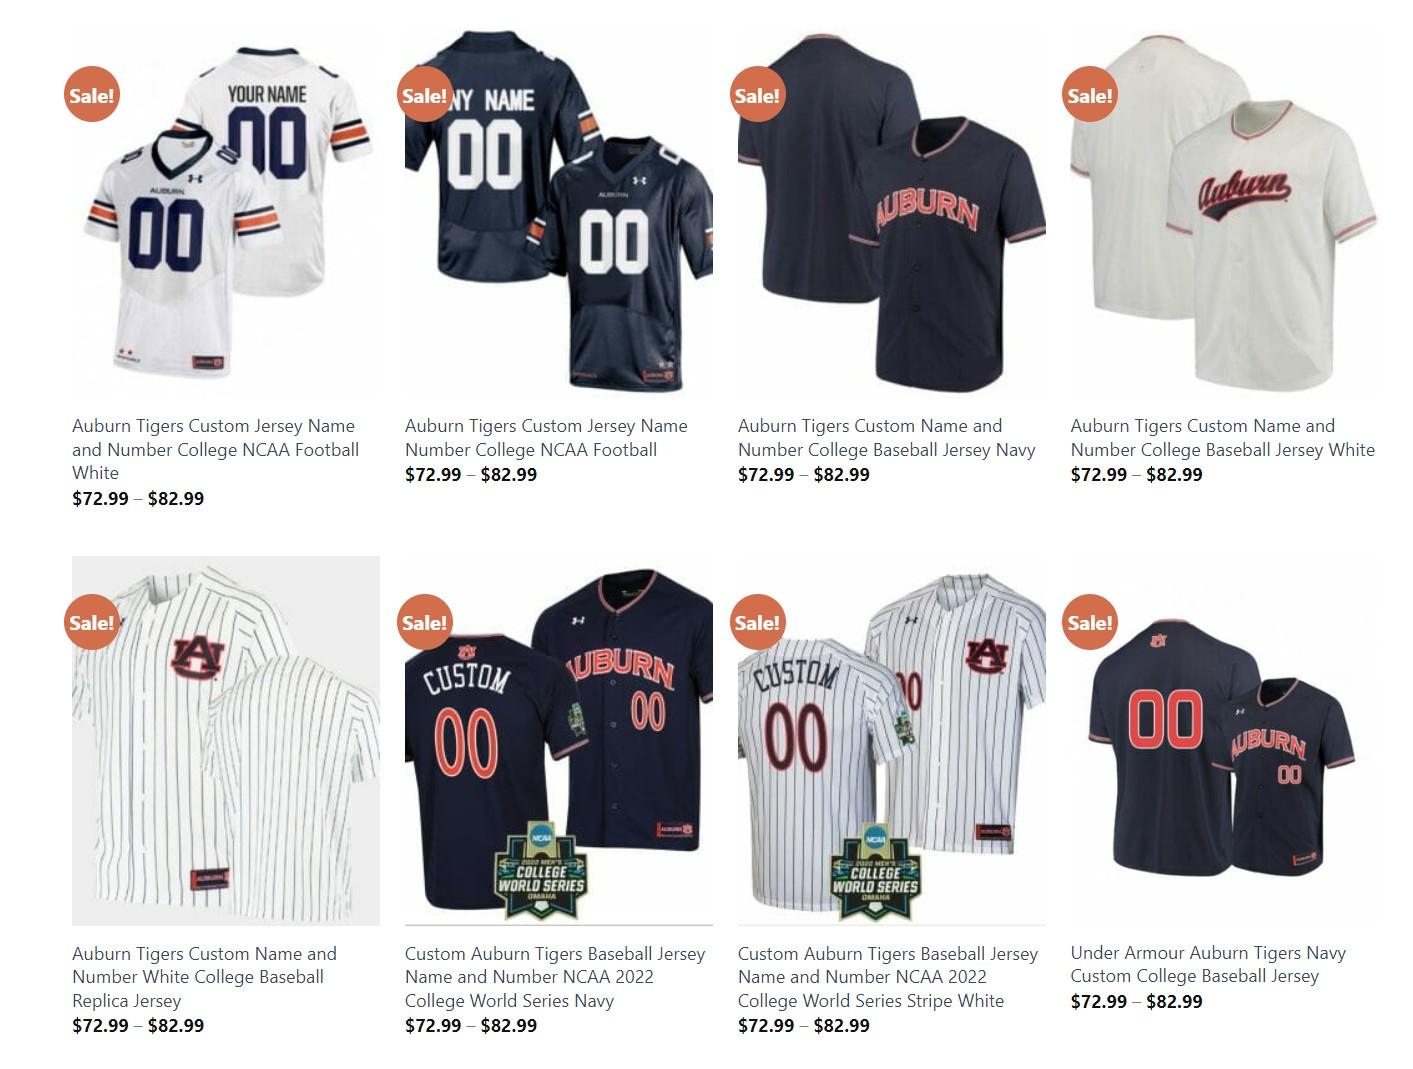Click Sale badge on navy Auburn baseball jersey

(757, 95)
